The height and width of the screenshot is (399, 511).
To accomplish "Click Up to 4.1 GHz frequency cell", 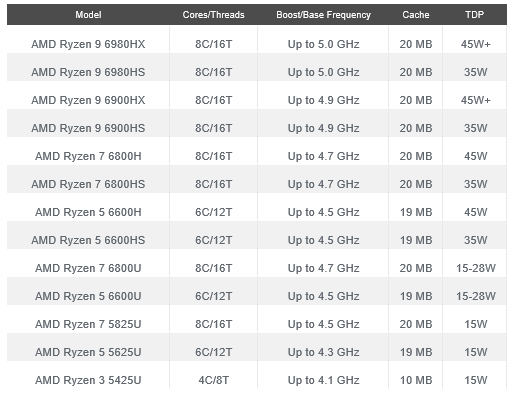I will [x=323, y=380].
